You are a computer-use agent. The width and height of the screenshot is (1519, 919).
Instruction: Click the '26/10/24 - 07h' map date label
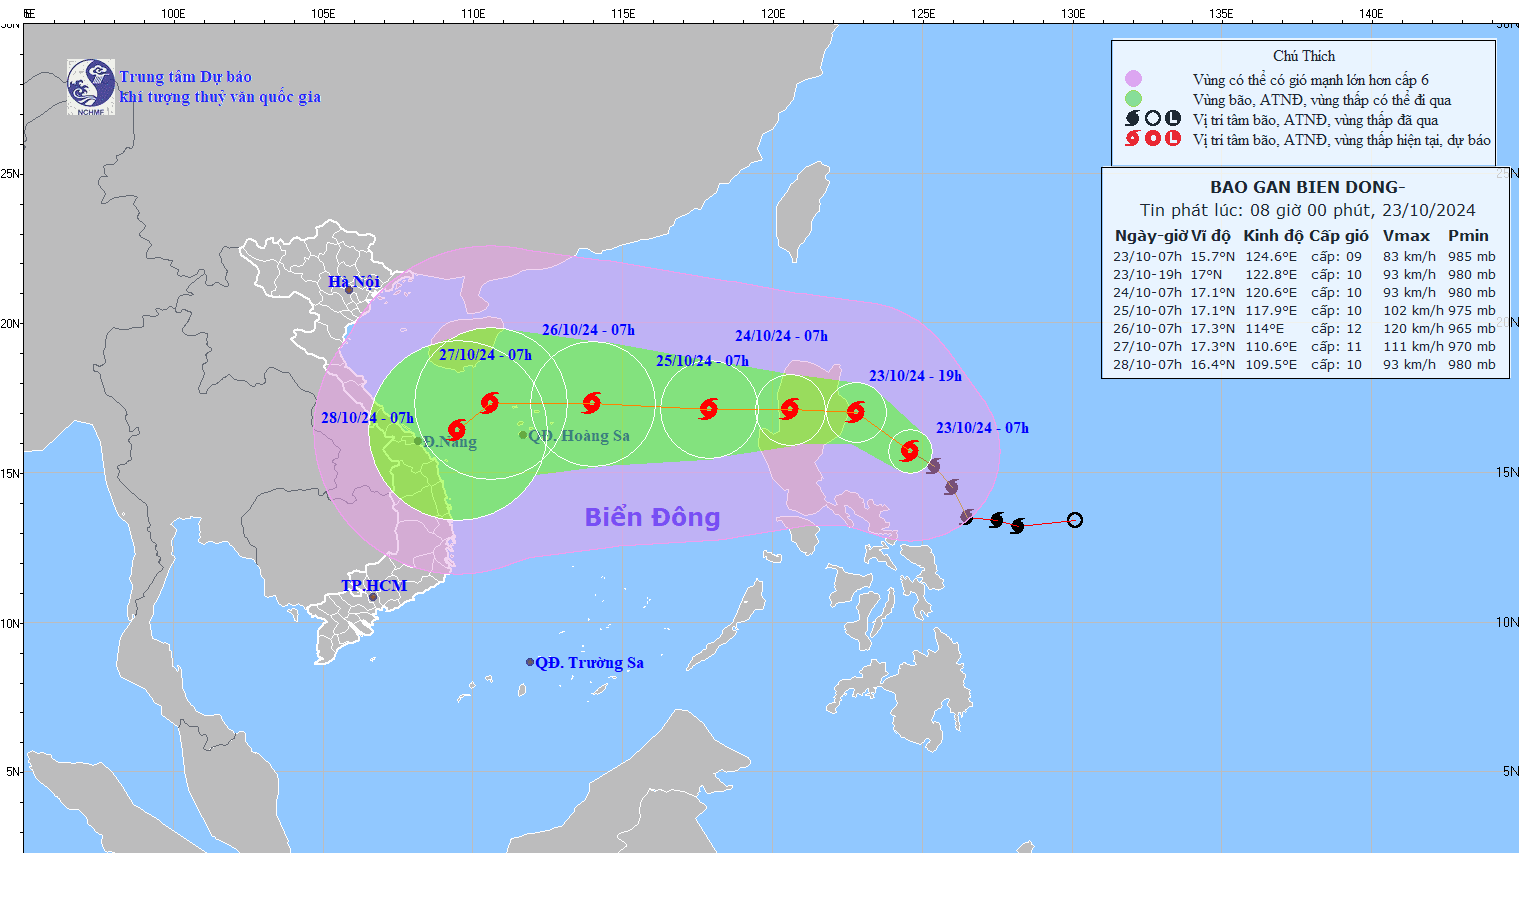click(588, 330)
